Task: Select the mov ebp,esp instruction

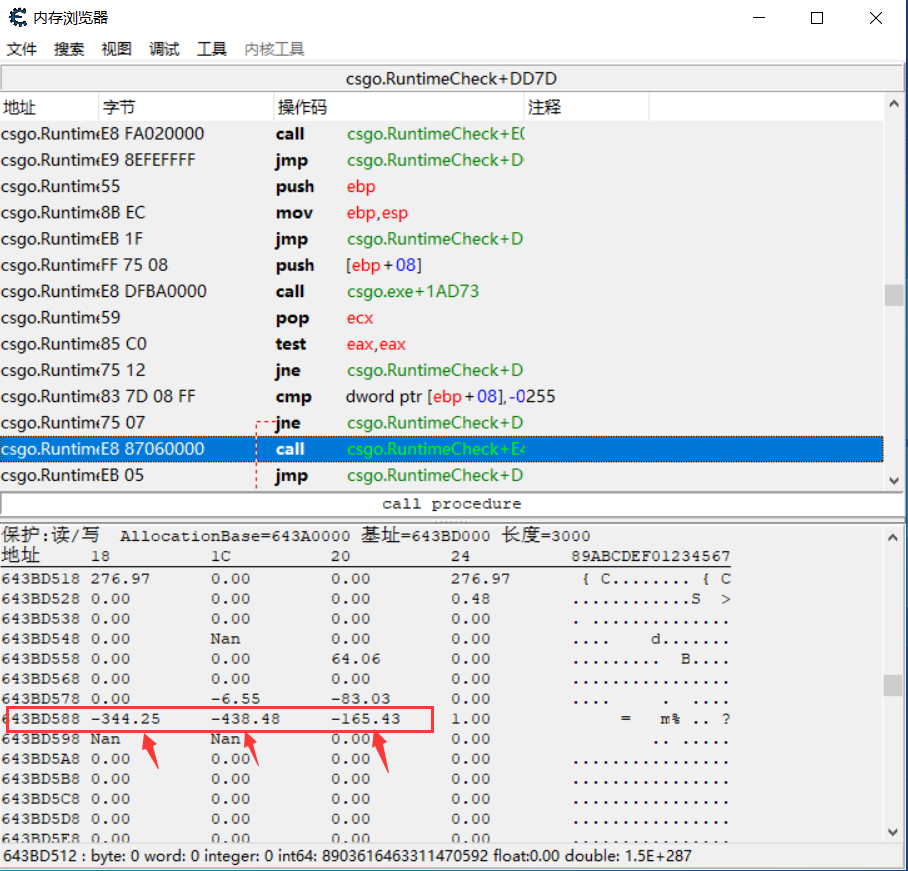Action: [442, 213]
